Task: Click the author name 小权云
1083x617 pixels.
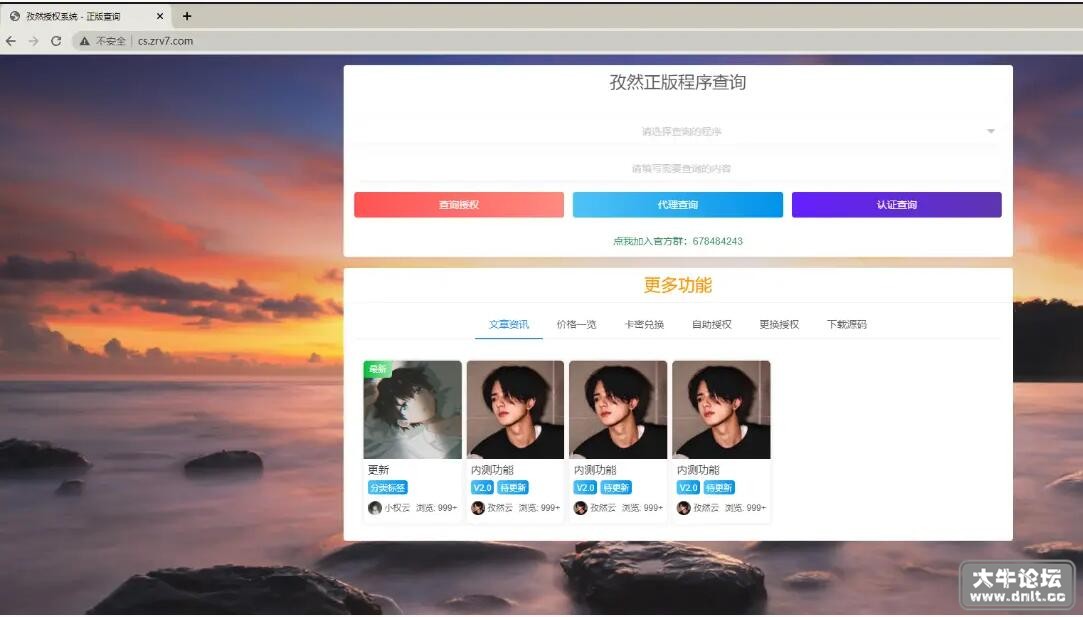Action: [397, 508]
